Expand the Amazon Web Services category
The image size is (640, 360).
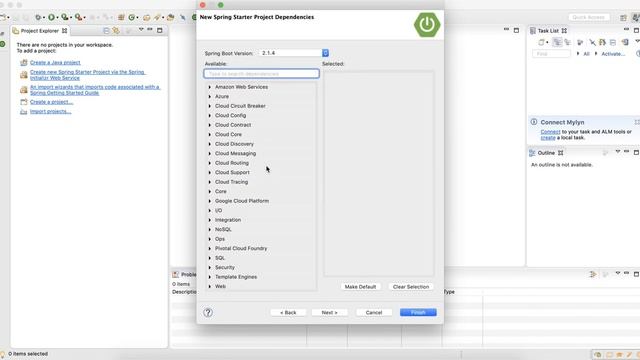tap(210, 87)
